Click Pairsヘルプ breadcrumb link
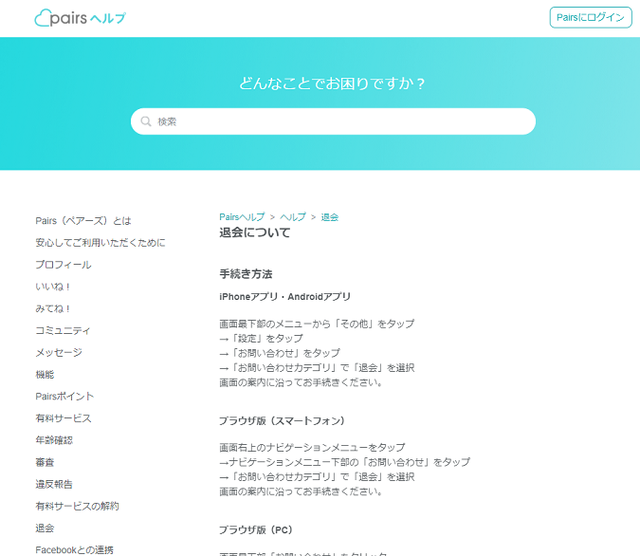The width and height of the screenshot is (640, 556). point(242,217)
